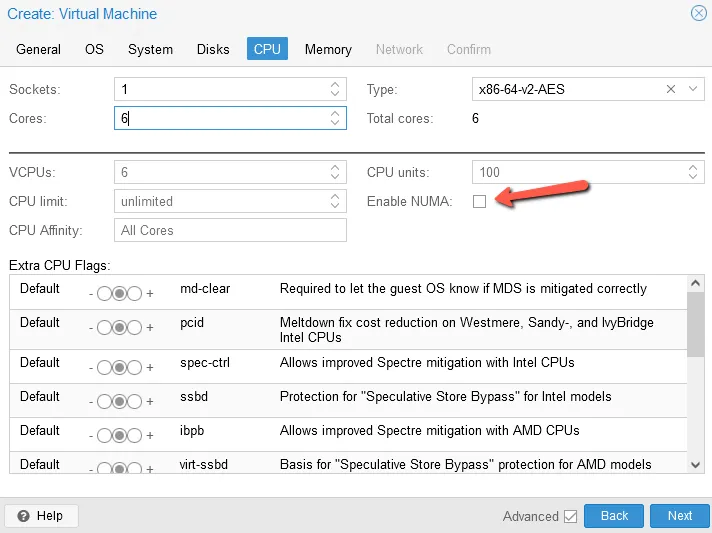Click plus icon for md-clear flag
Screen dimensions: 712x533
pyautogui.click(x=150, y=294)
